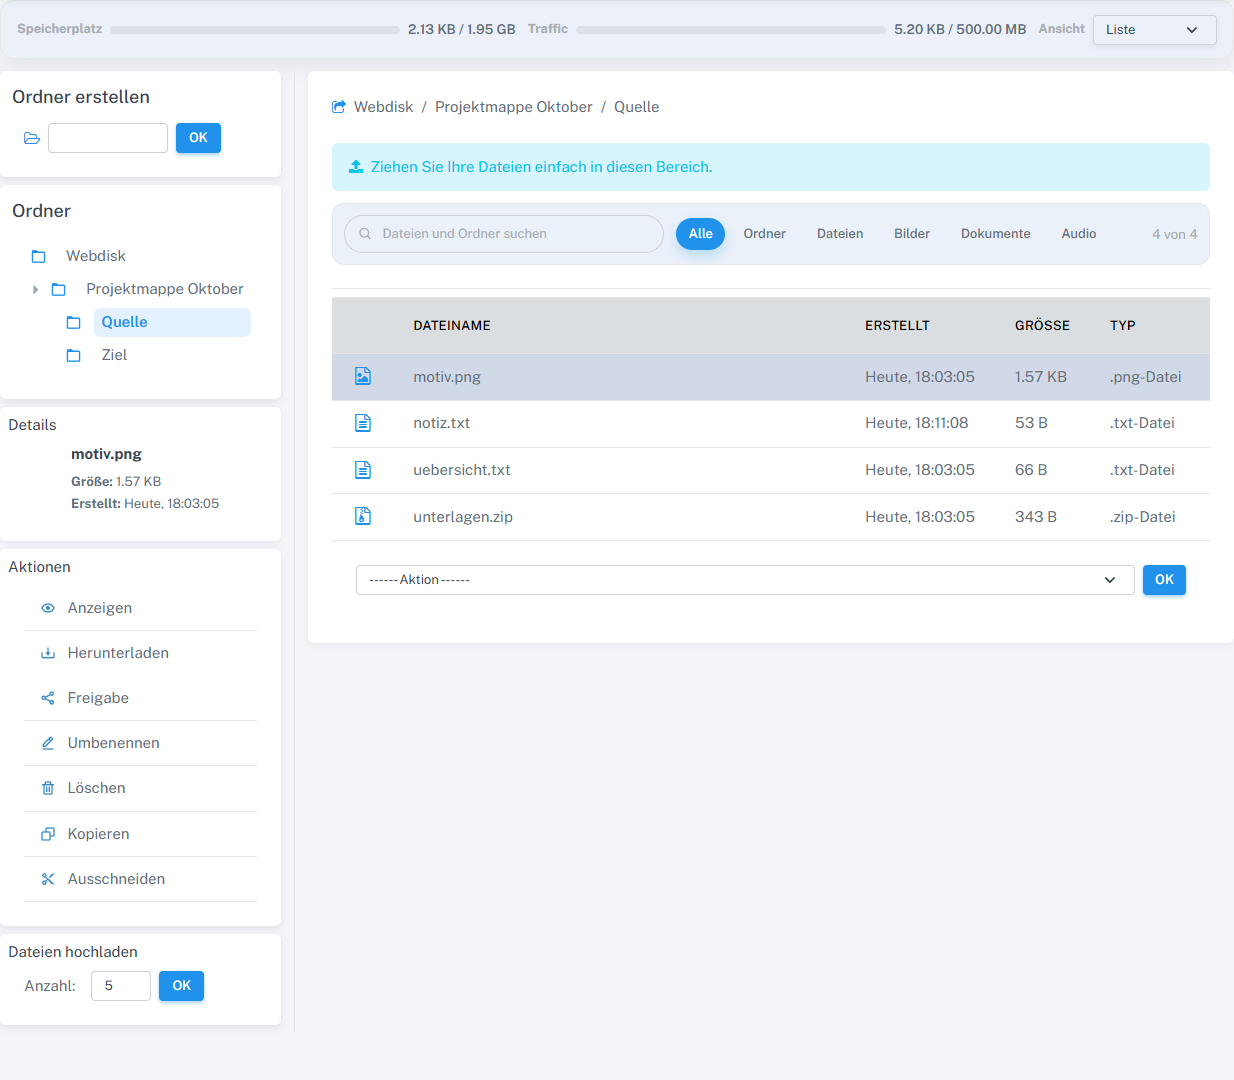The image size is (1234, 1080).
Task: Click the eye icon for Anzeigen
Action: (x=48, y=608)
